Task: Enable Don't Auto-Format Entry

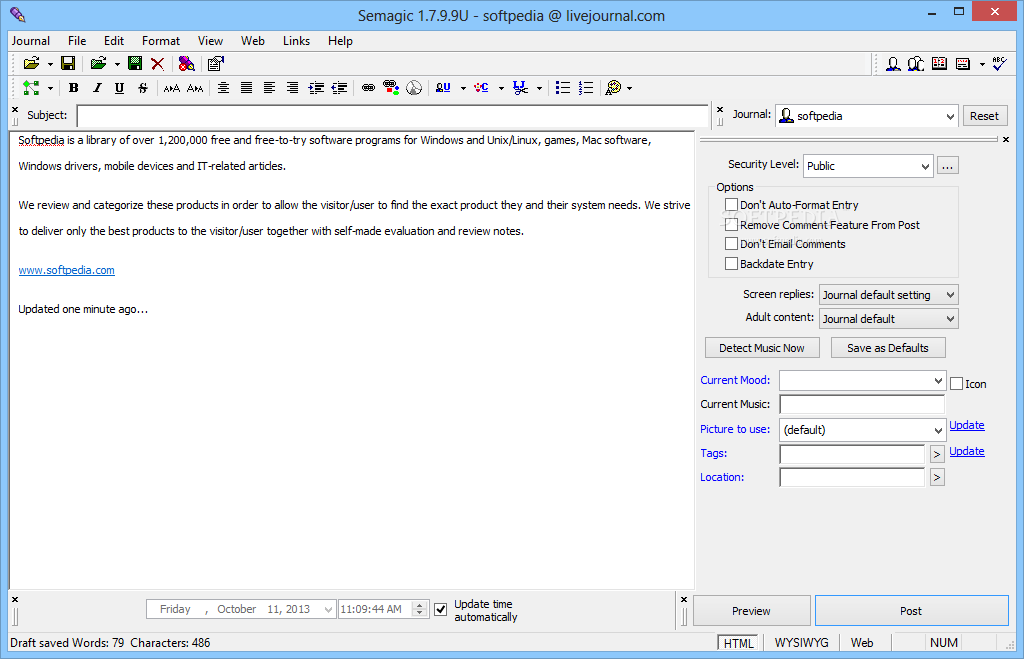Action: click(731, 205)
